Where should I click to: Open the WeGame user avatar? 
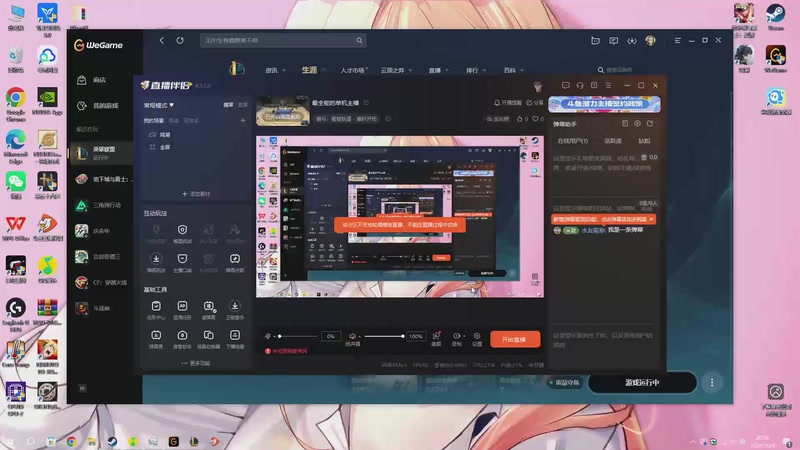[650, 40]
